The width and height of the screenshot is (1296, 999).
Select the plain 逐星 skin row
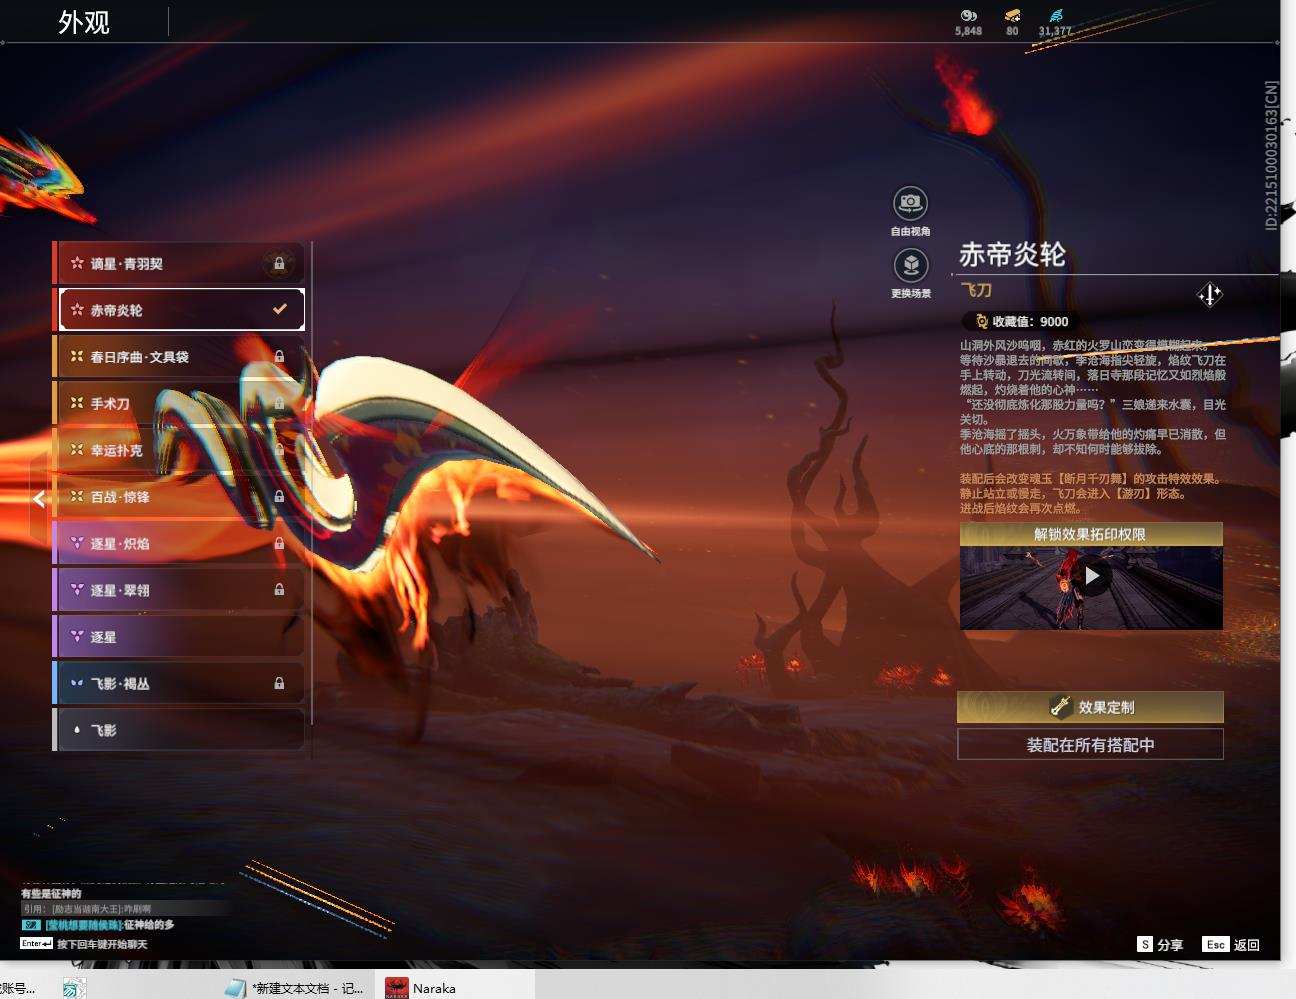[179, 636]
